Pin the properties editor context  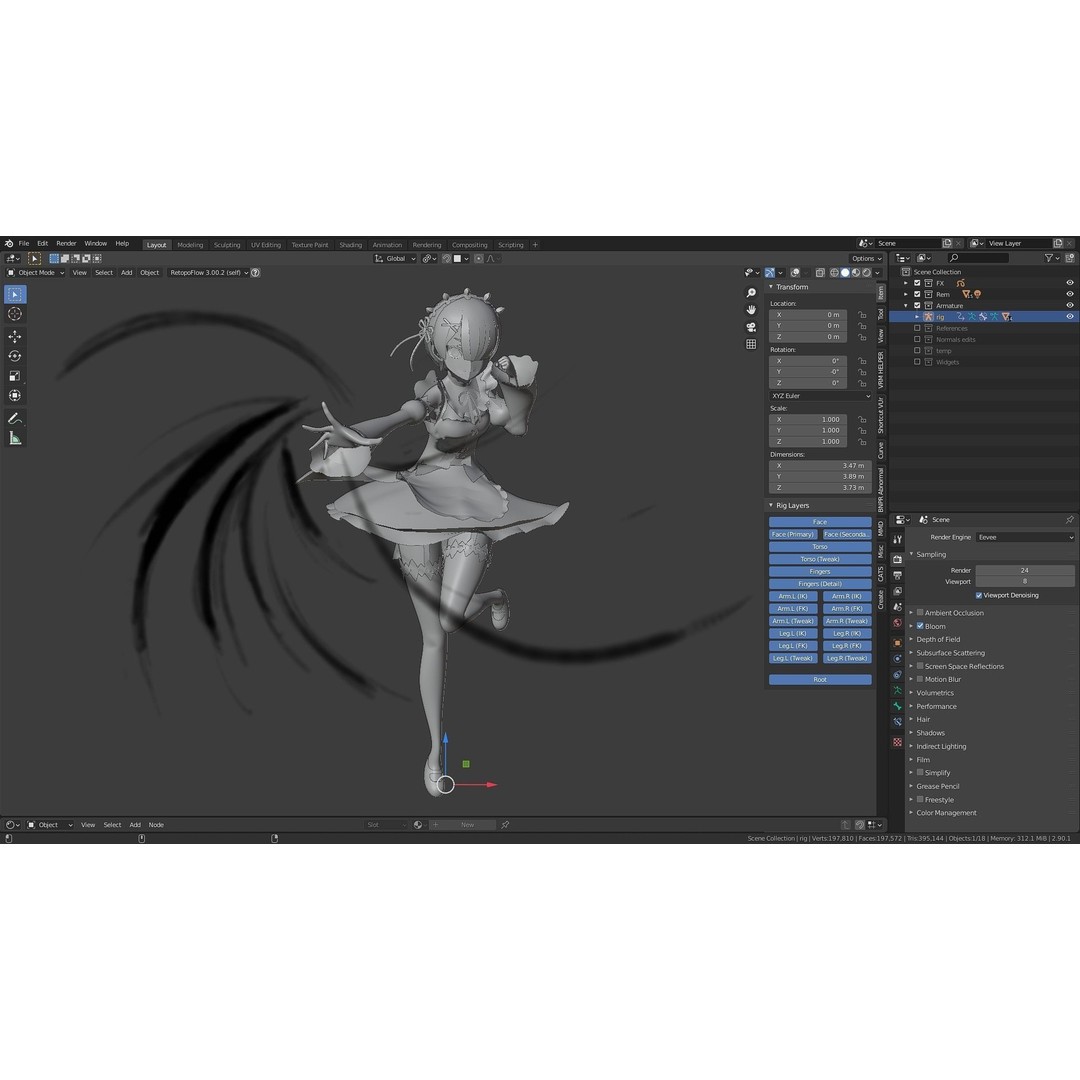point(1069,520)
